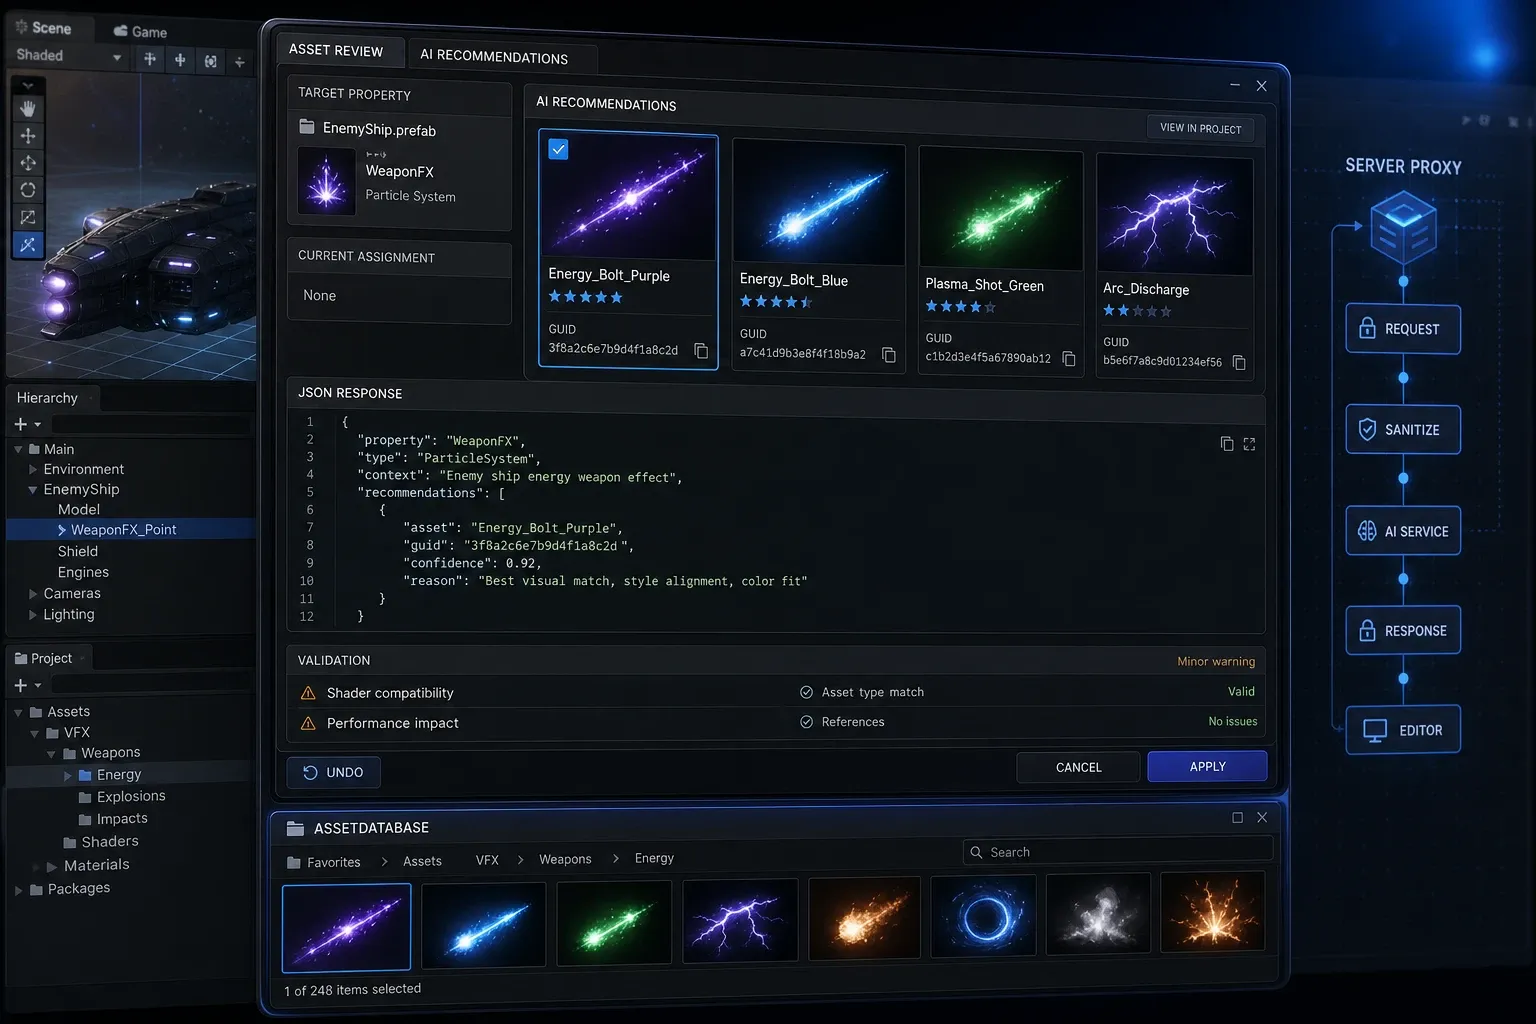Set Energy_Bolt_Blue star rating
This screenshot has width=1536, height=1024.
[776, 301]
